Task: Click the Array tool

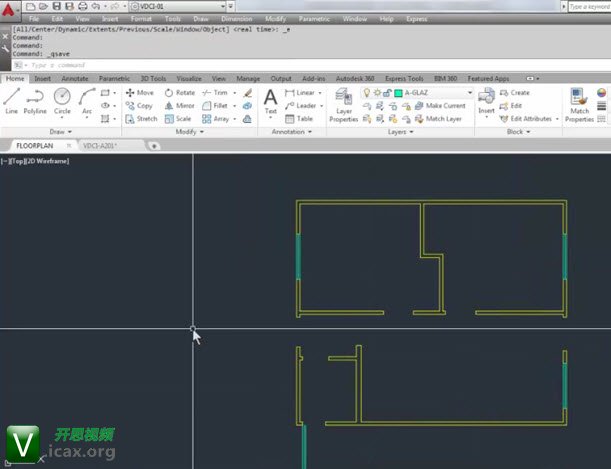Action: coord(215,119)
